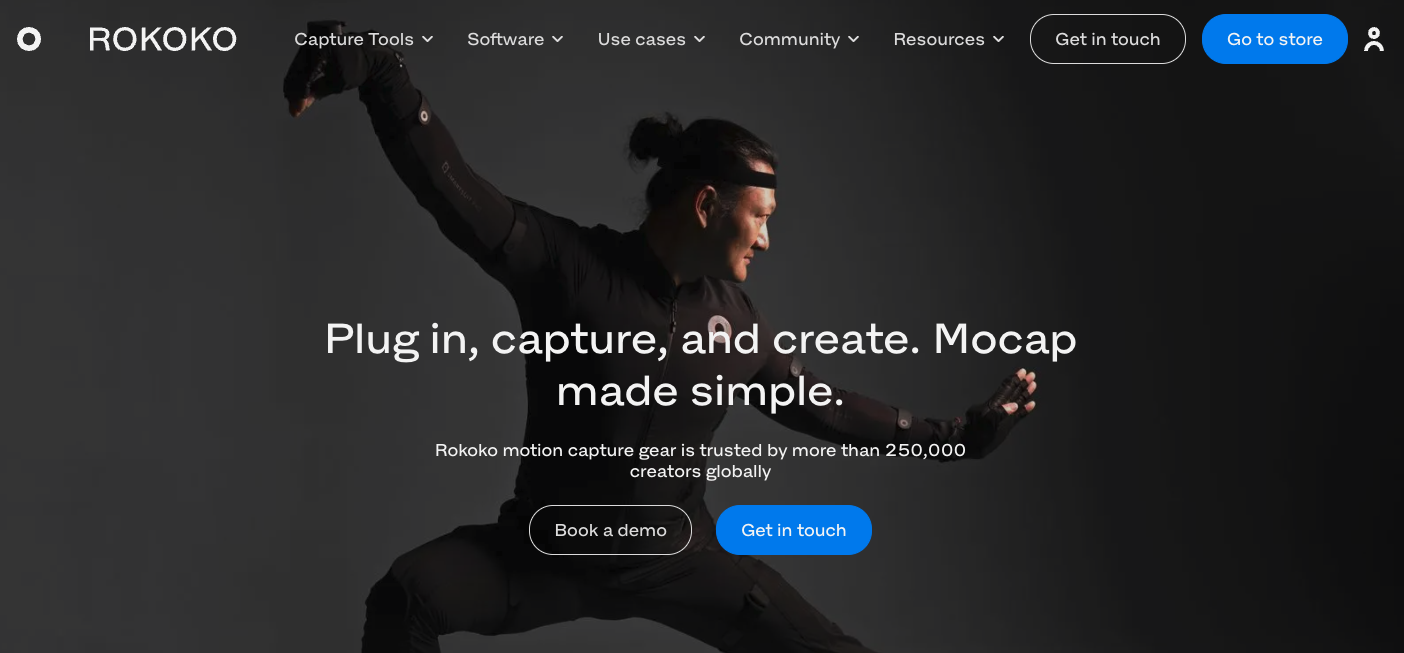Click the 250,000 creators subtitle text

(x=701, y=461)
